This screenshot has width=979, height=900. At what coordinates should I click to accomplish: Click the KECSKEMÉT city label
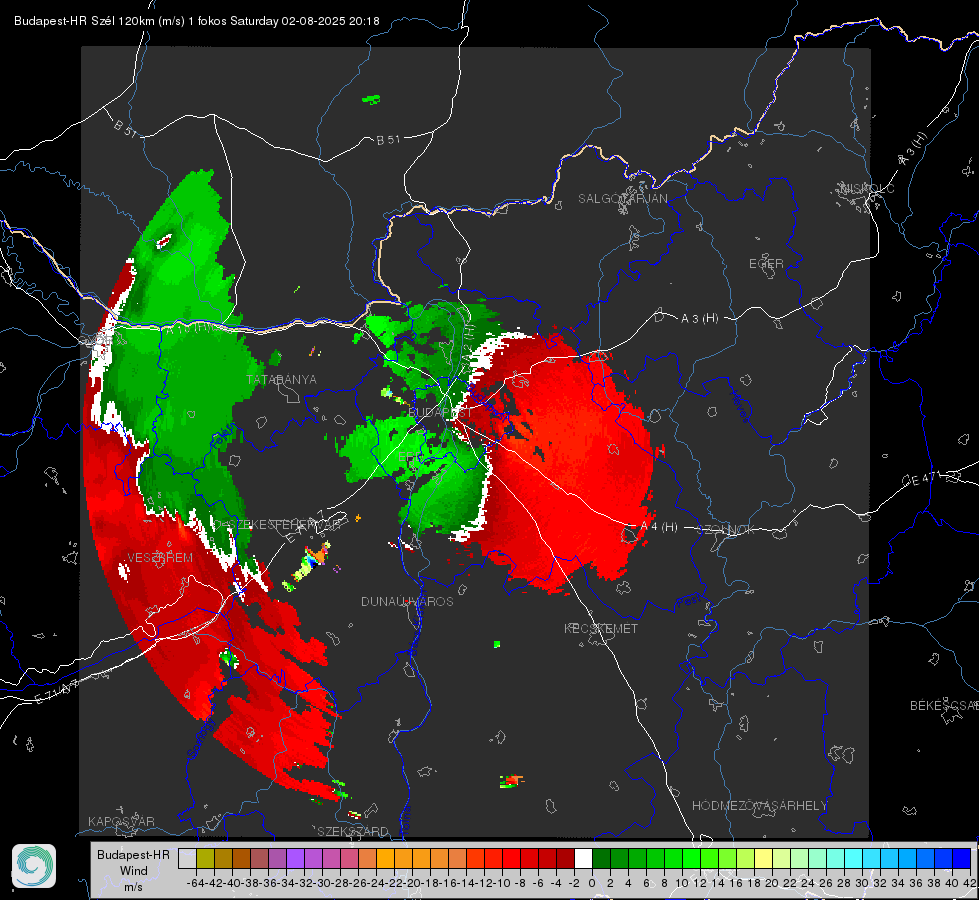601,628
